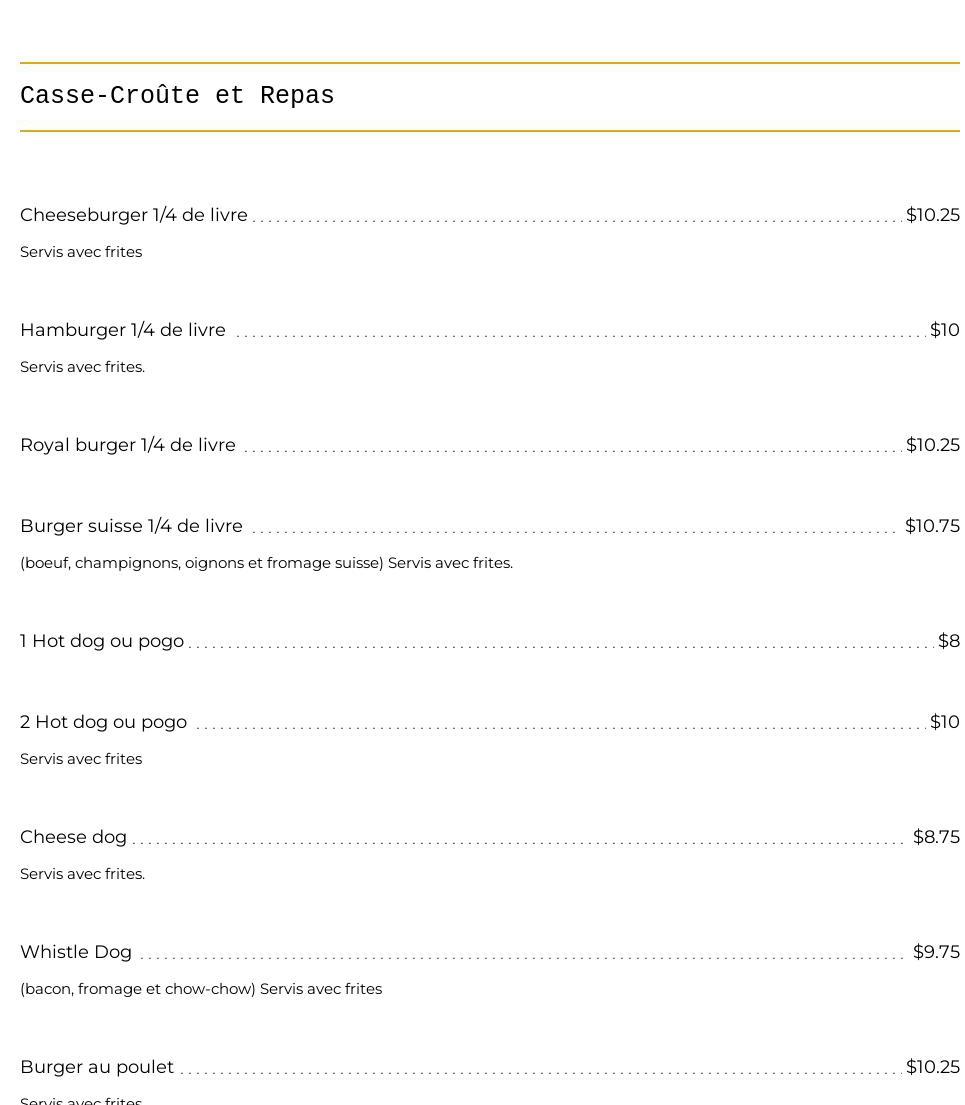Select the Hamburger 1/4 de livre item

click(x=123, y=330)
